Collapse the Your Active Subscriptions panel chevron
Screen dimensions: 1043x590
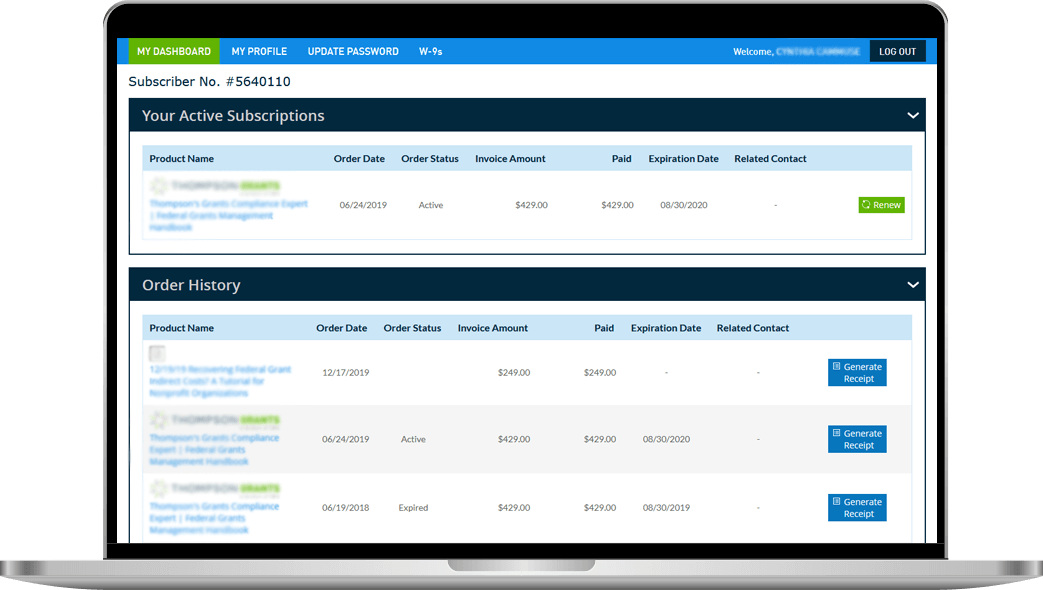pyautogui.click(x=913, y=116)
